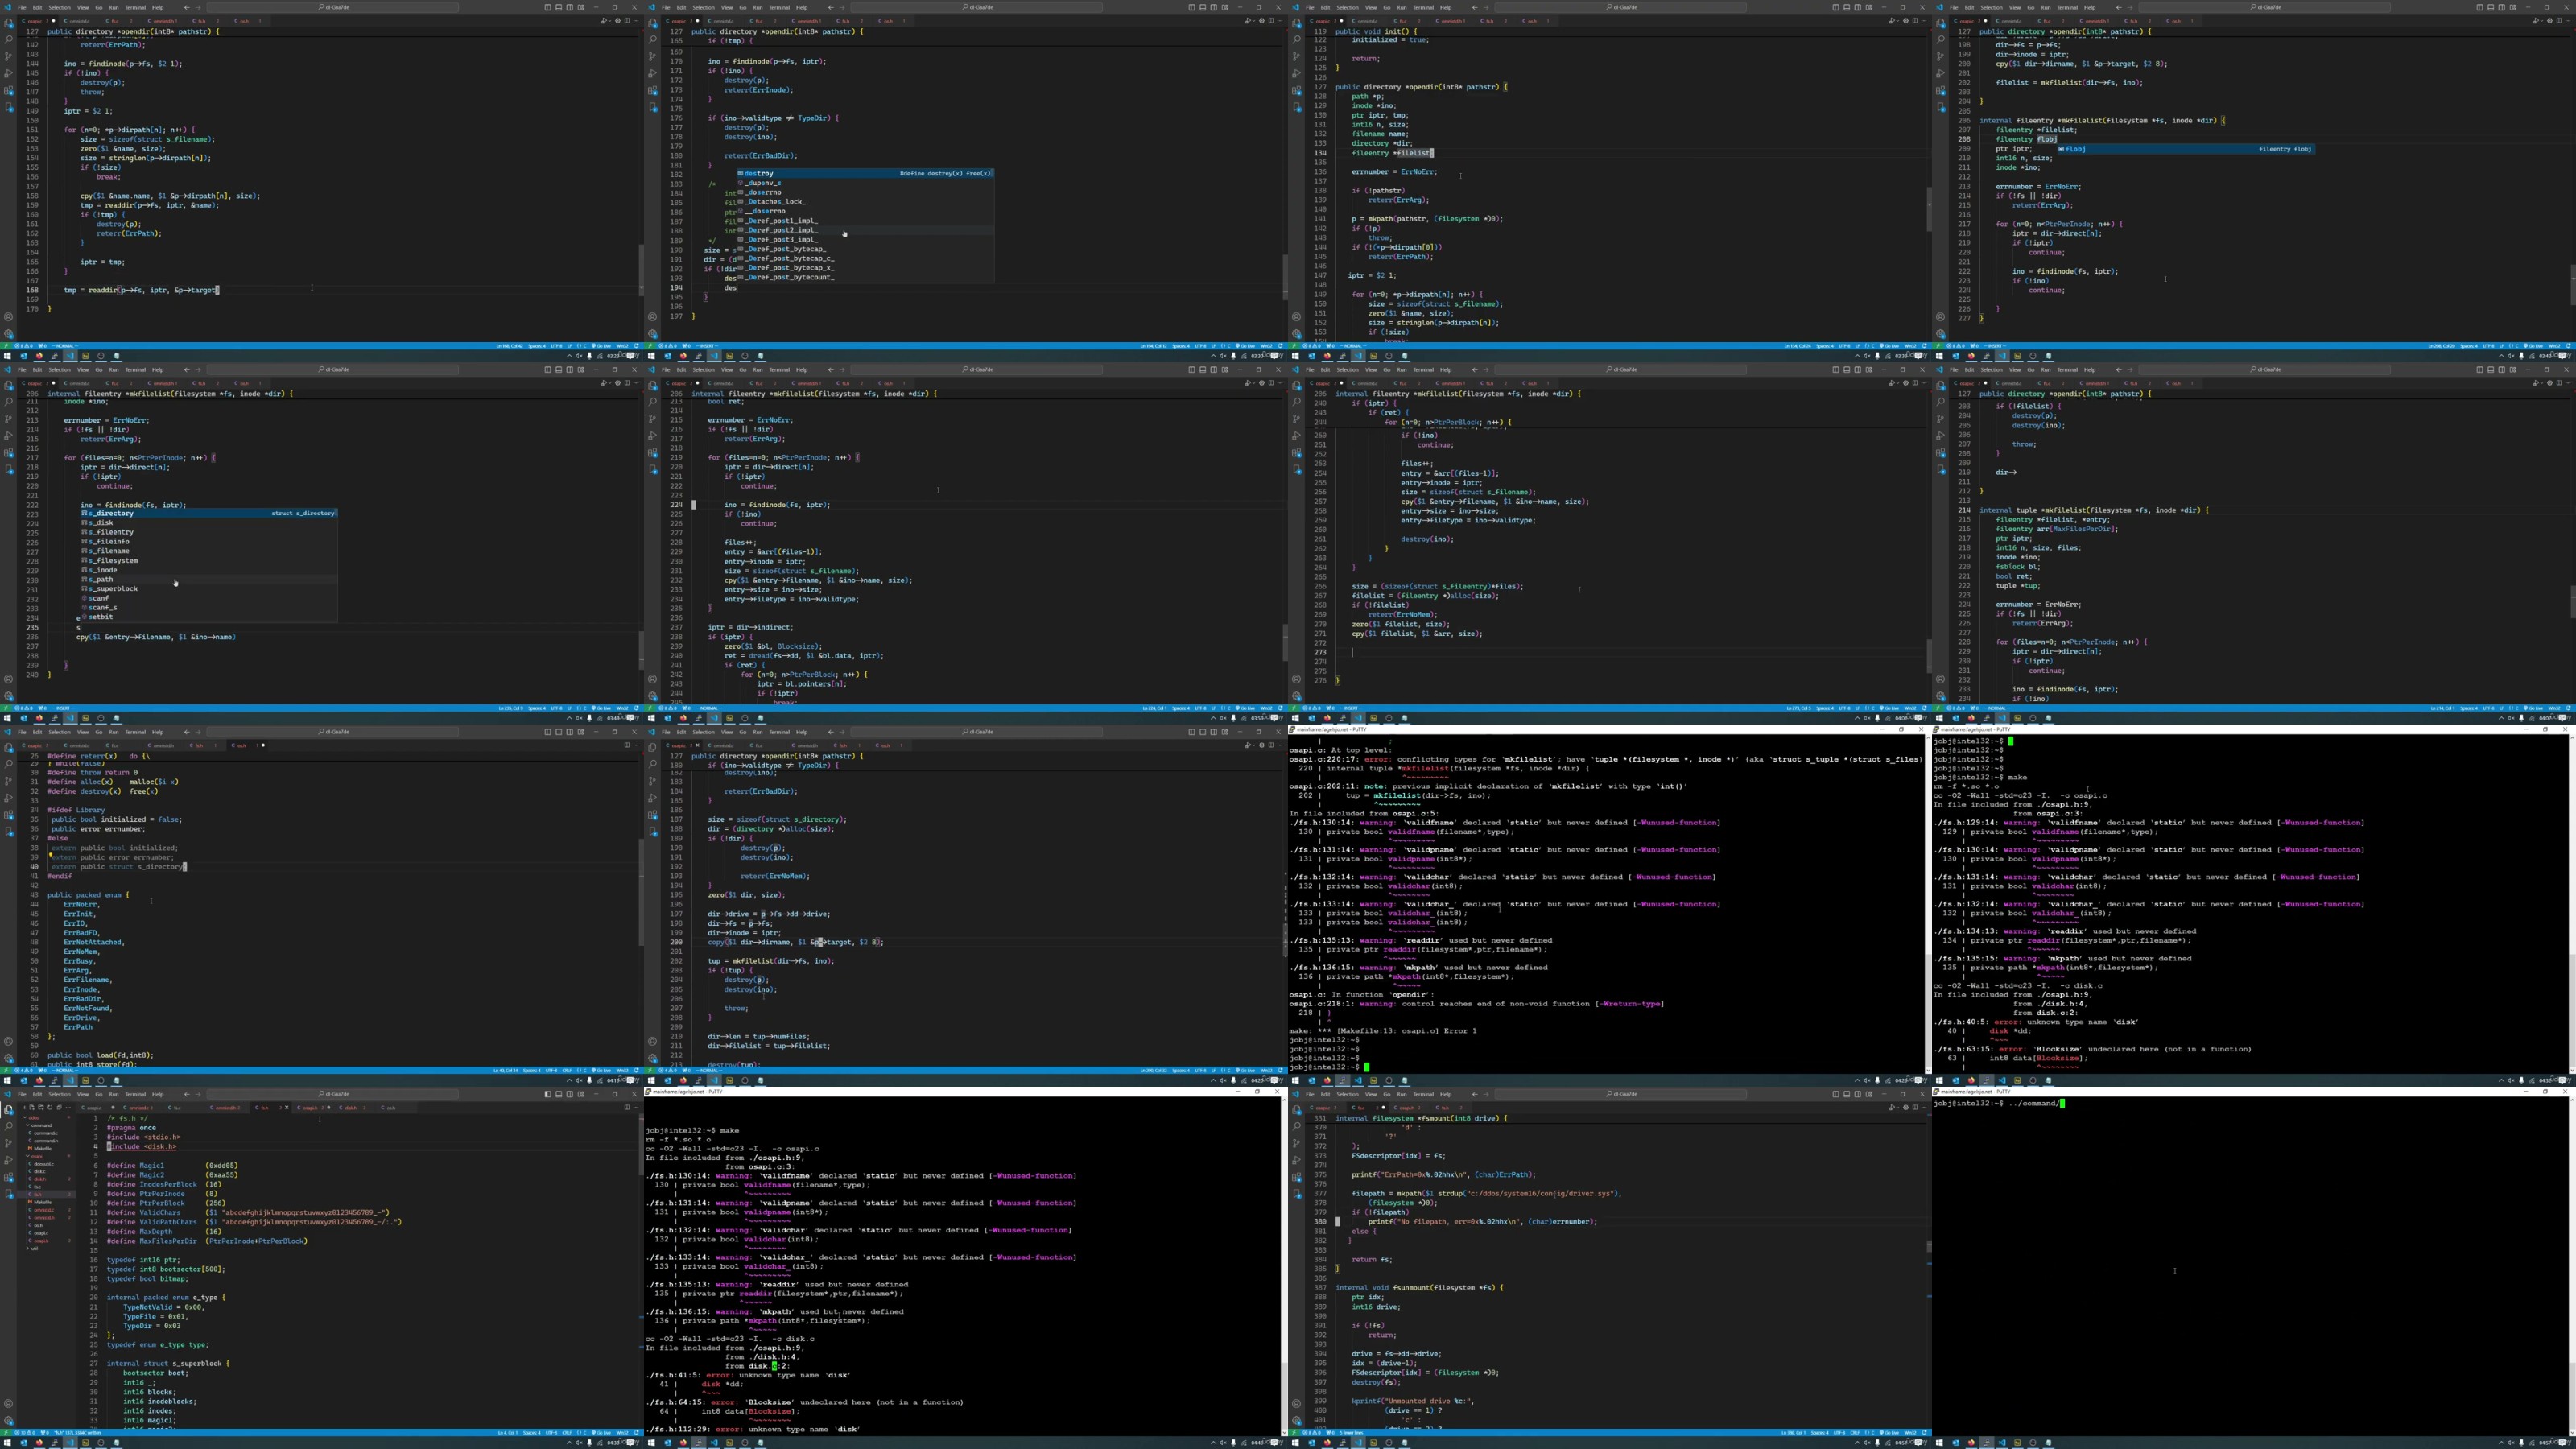Open VS Code taskbar icon below file-tree window
Viewport: 2576px width, 1449px height.
[x=70, y=1443]
